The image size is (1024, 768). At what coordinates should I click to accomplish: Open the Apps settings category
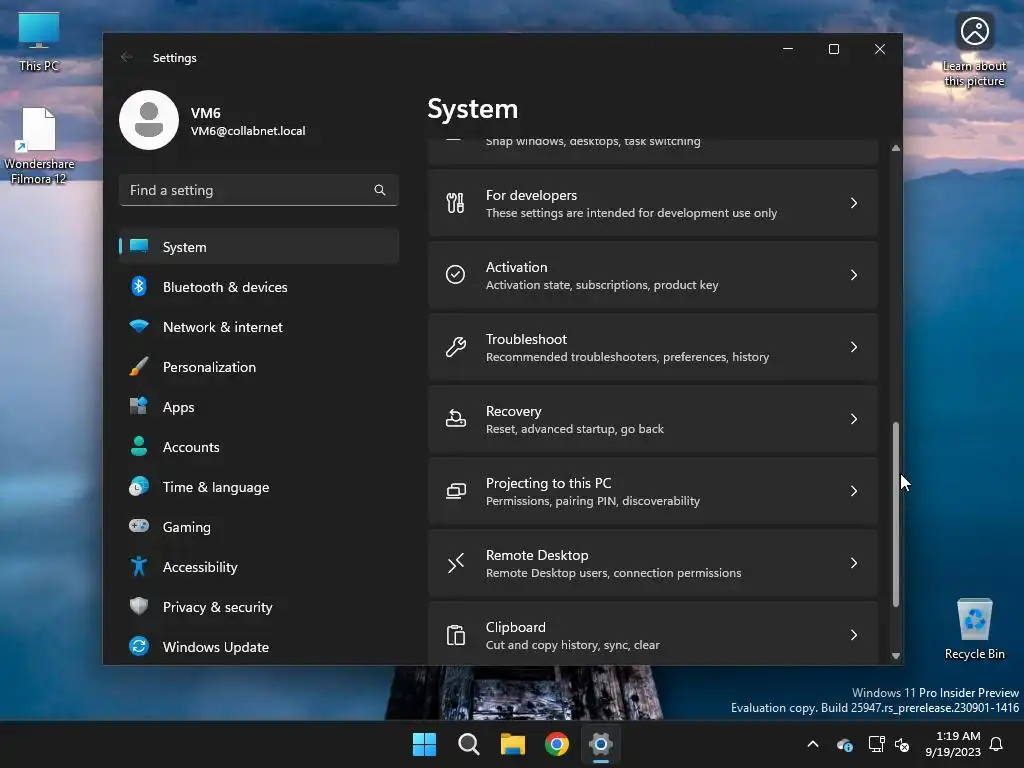click(x=259, y=407)
